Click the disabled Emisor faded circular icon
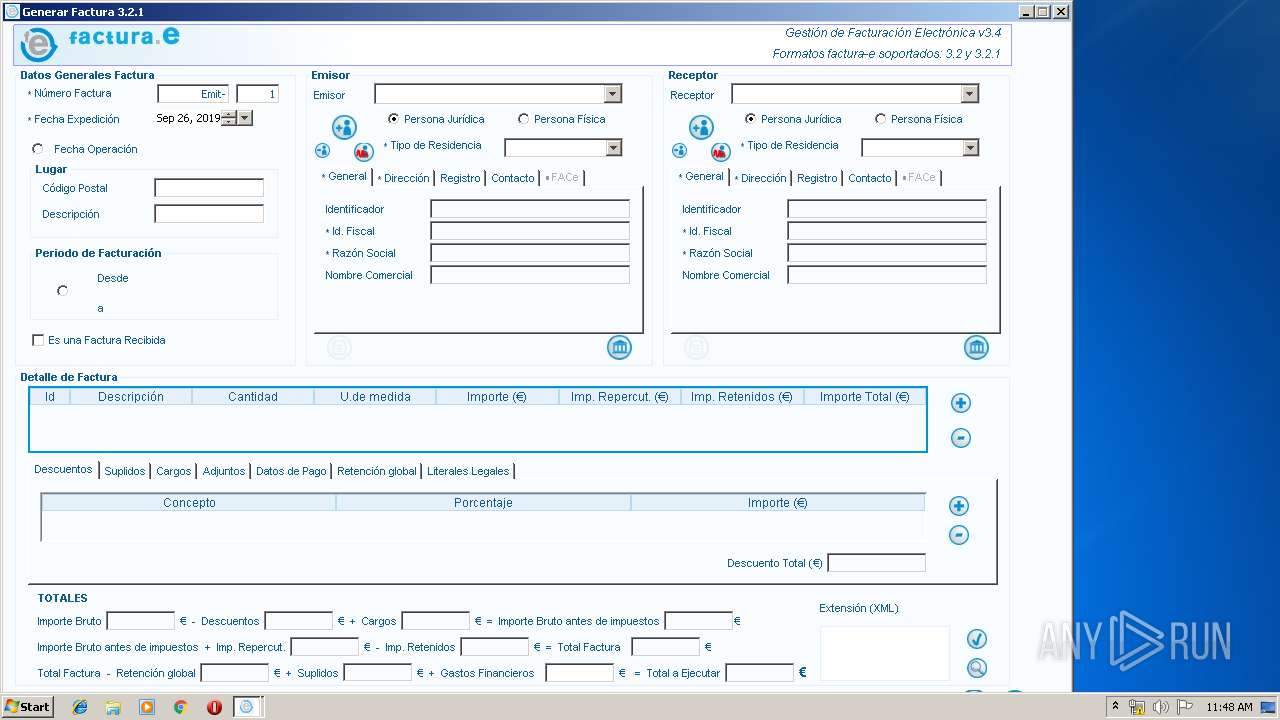The height and width of the screenshot is (720, 1280). (x=339, y=347)
